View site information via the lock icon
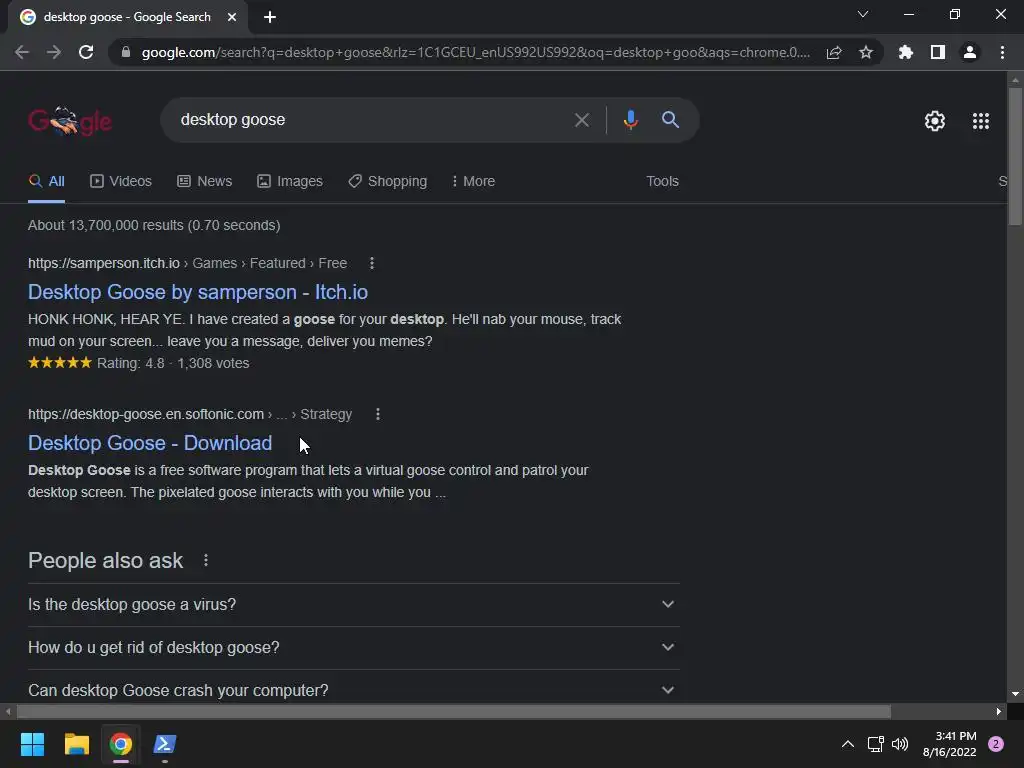1024x768 pixels. (x=126, y=52)
